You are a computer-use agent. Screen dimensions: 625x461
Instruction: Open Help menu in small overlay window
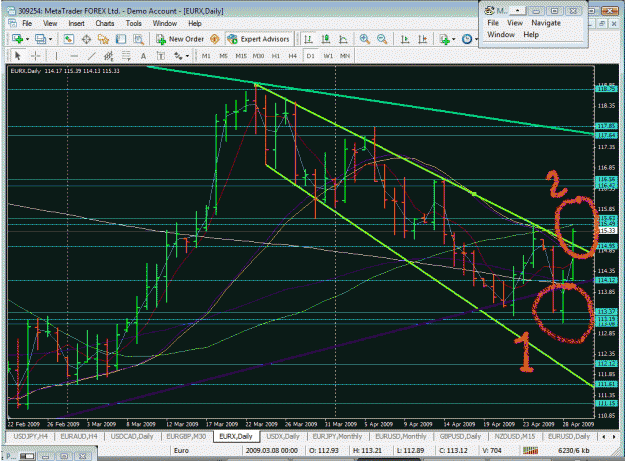(x=531, y=35)
